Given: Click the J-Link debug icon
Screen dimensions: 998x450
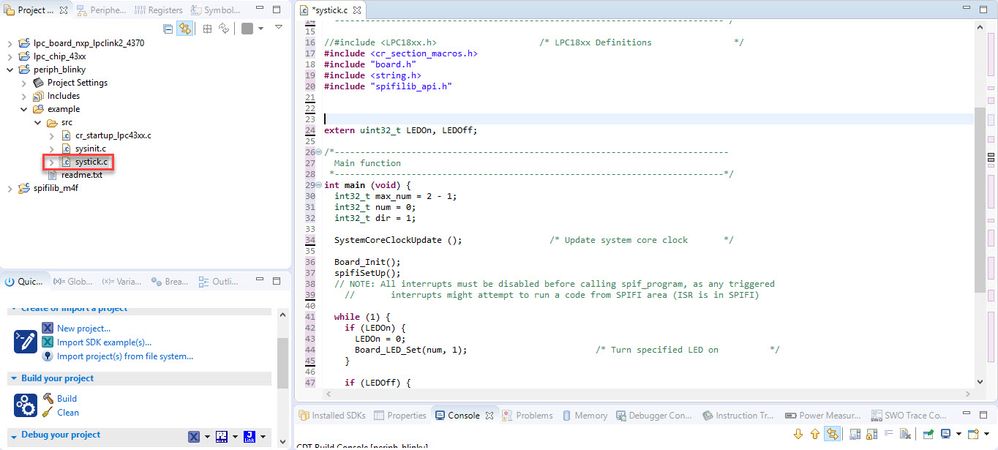Looking at the screenshot, I should point(250,437).
